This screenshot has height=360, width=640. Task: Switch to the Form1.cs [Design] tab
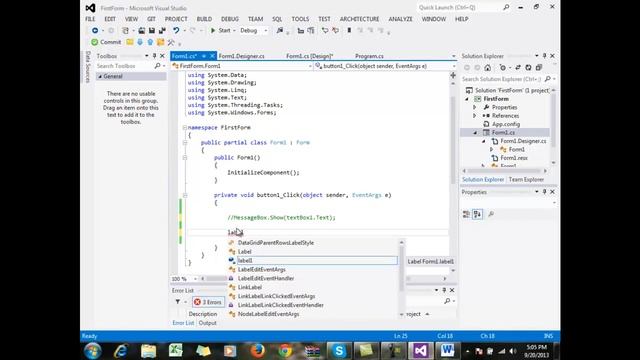click(309, 56)
